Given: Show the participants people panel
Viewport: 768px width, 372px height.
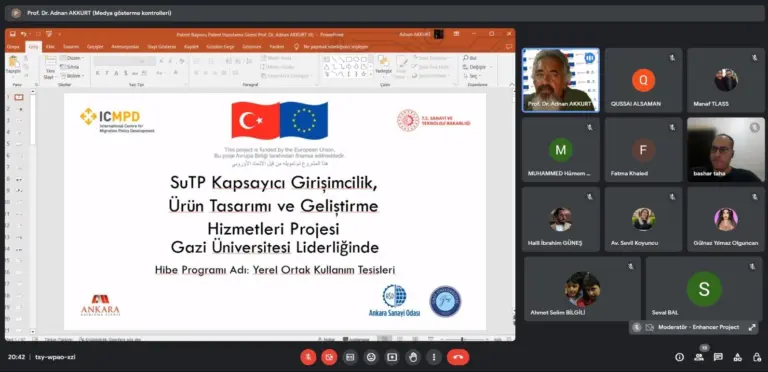Looking at the screenshot, I should coord(699,357).
